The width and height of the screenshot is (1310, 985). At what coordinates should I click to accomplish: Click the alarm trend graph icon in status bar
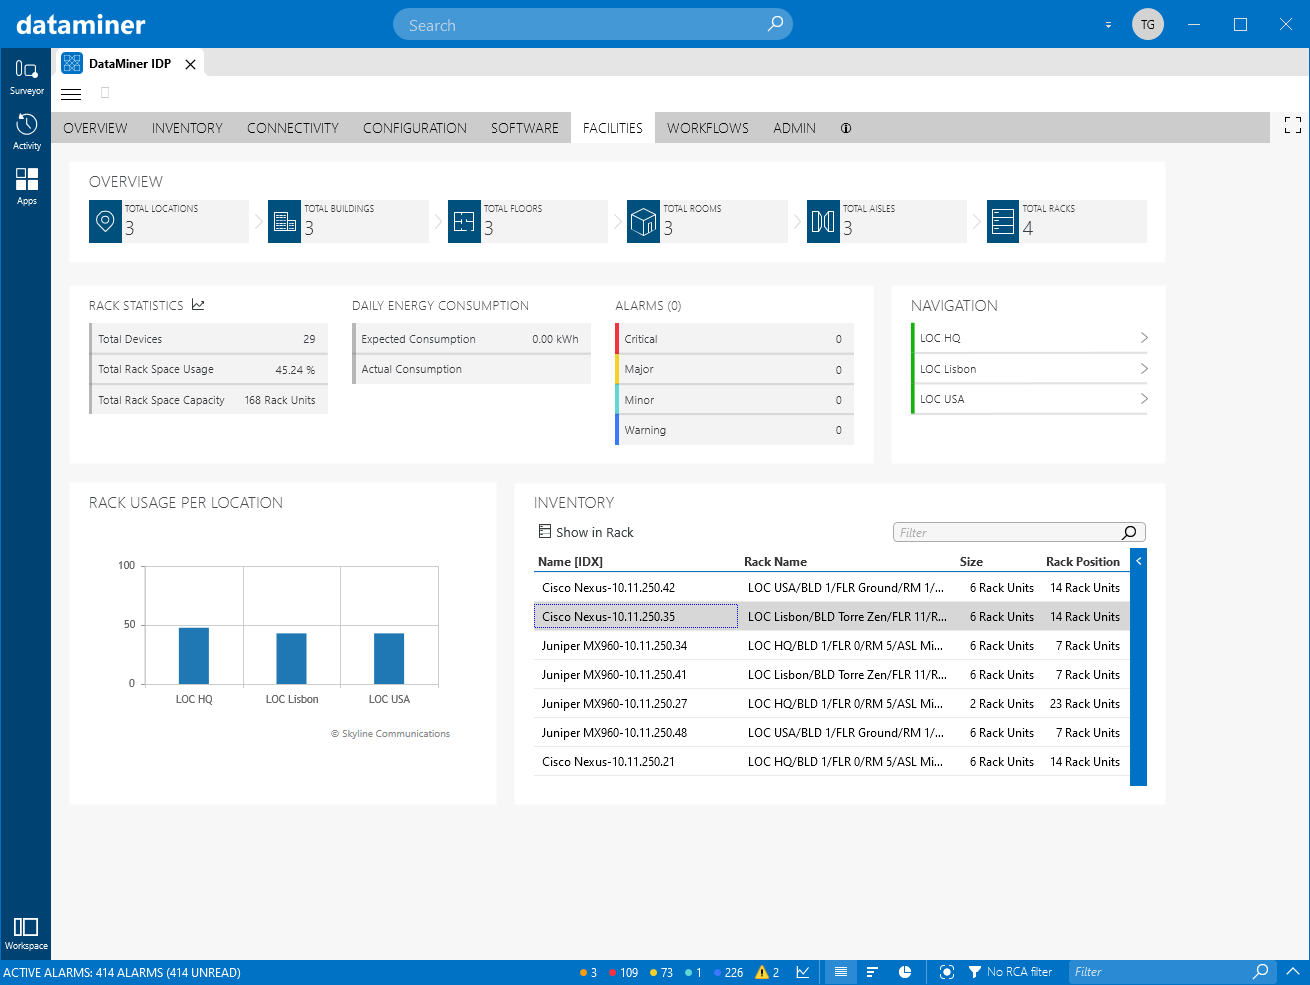click(x=803, y=972)
